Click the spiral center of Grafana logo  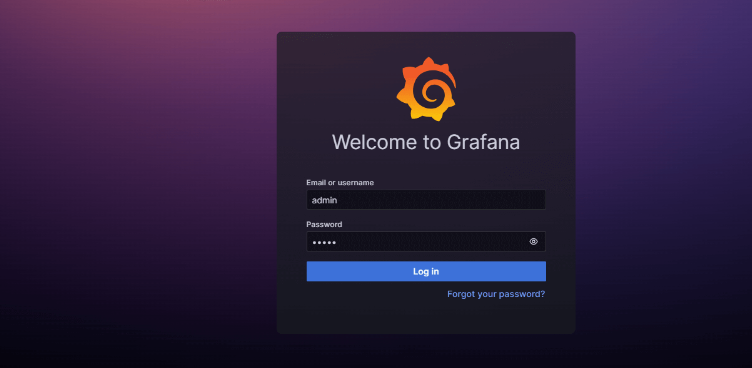tap(429, 92)
